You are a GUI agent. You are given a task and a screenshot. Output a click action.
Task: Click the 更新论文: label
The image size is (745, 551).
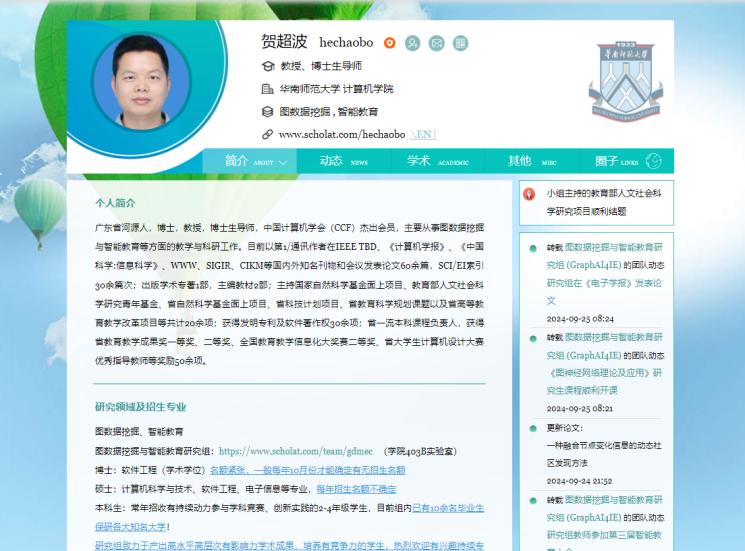(564, 428)
